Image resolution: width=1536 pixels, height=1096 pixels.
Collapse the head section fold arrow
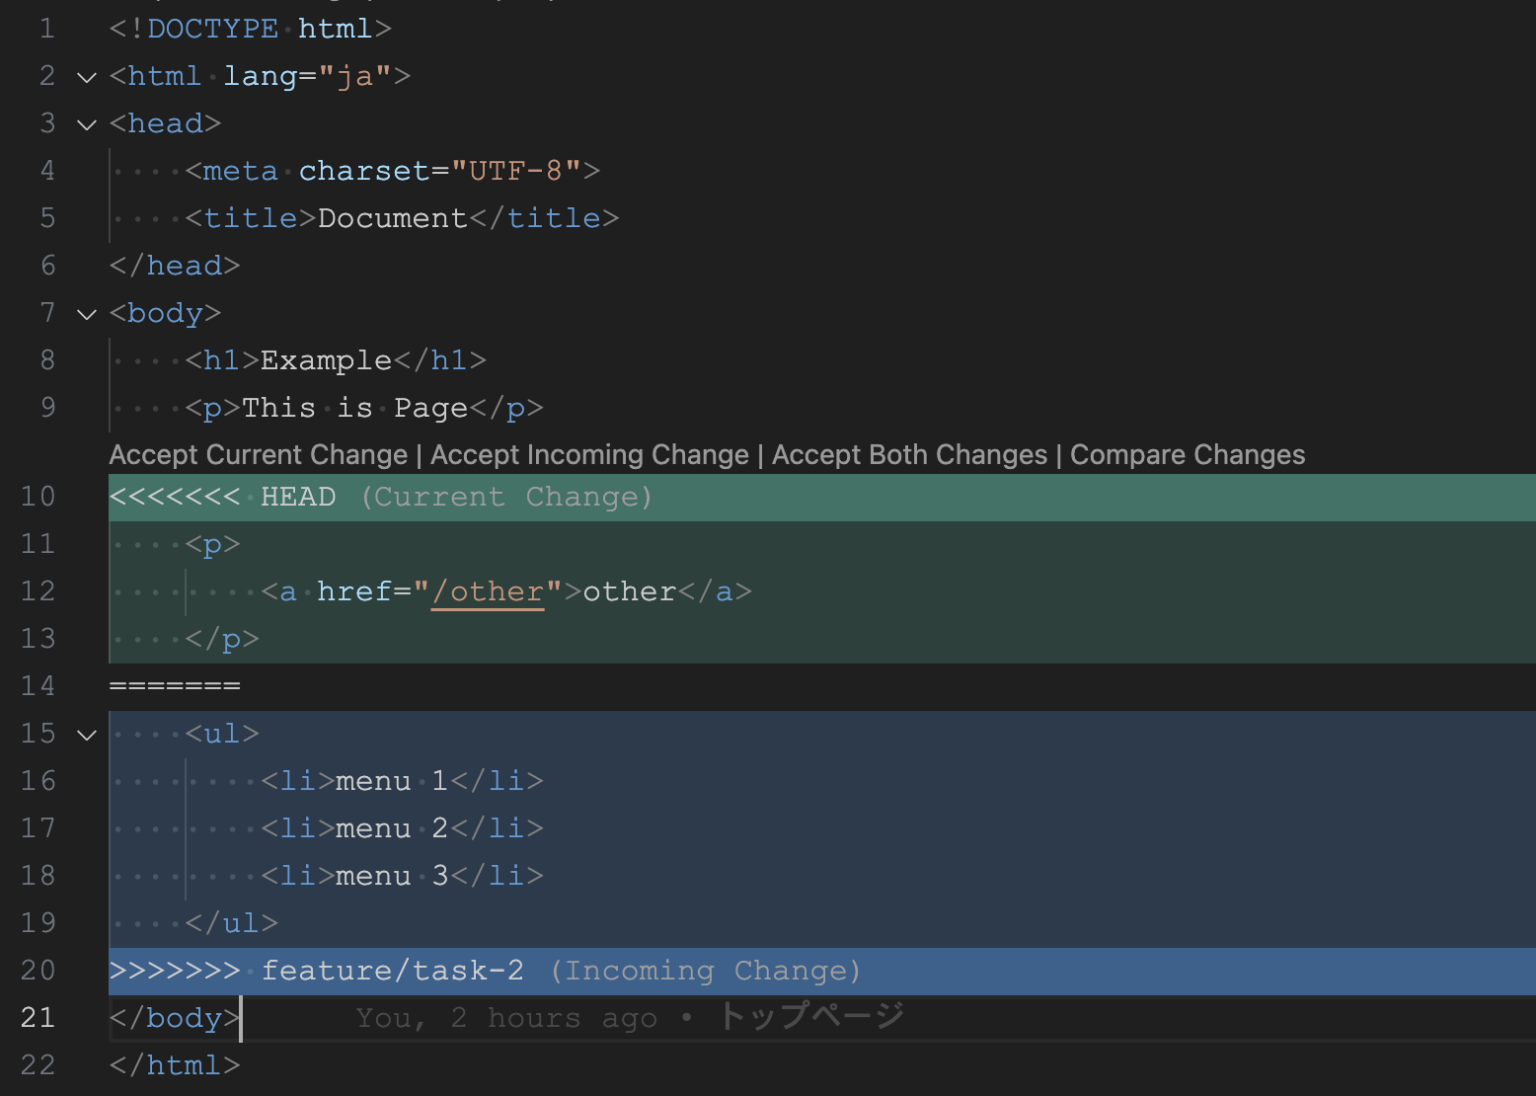86,124
